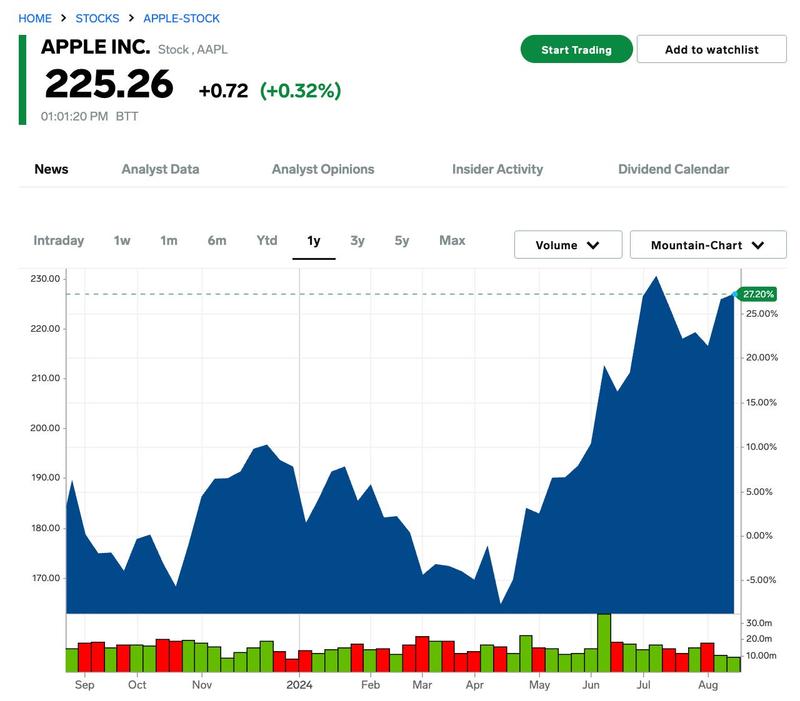
Task: Click the Nov date axis label
Action: (x=202, y=685)
